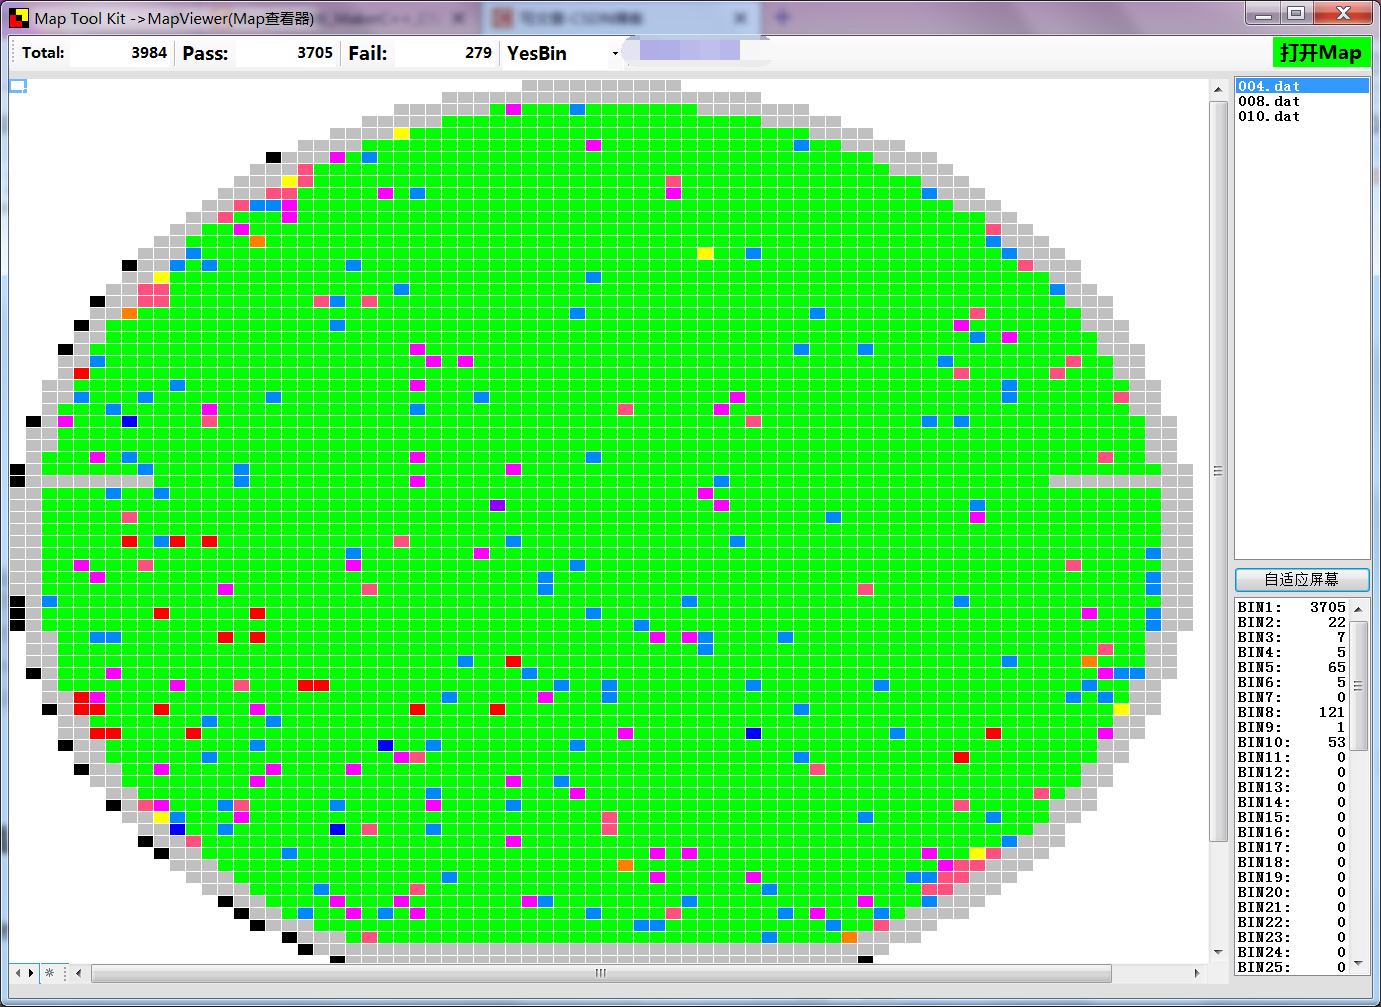The height and width of the screenshot is (1007, 1381).
Task: Select the BIN12: row
Action: tap(1292, 772)
